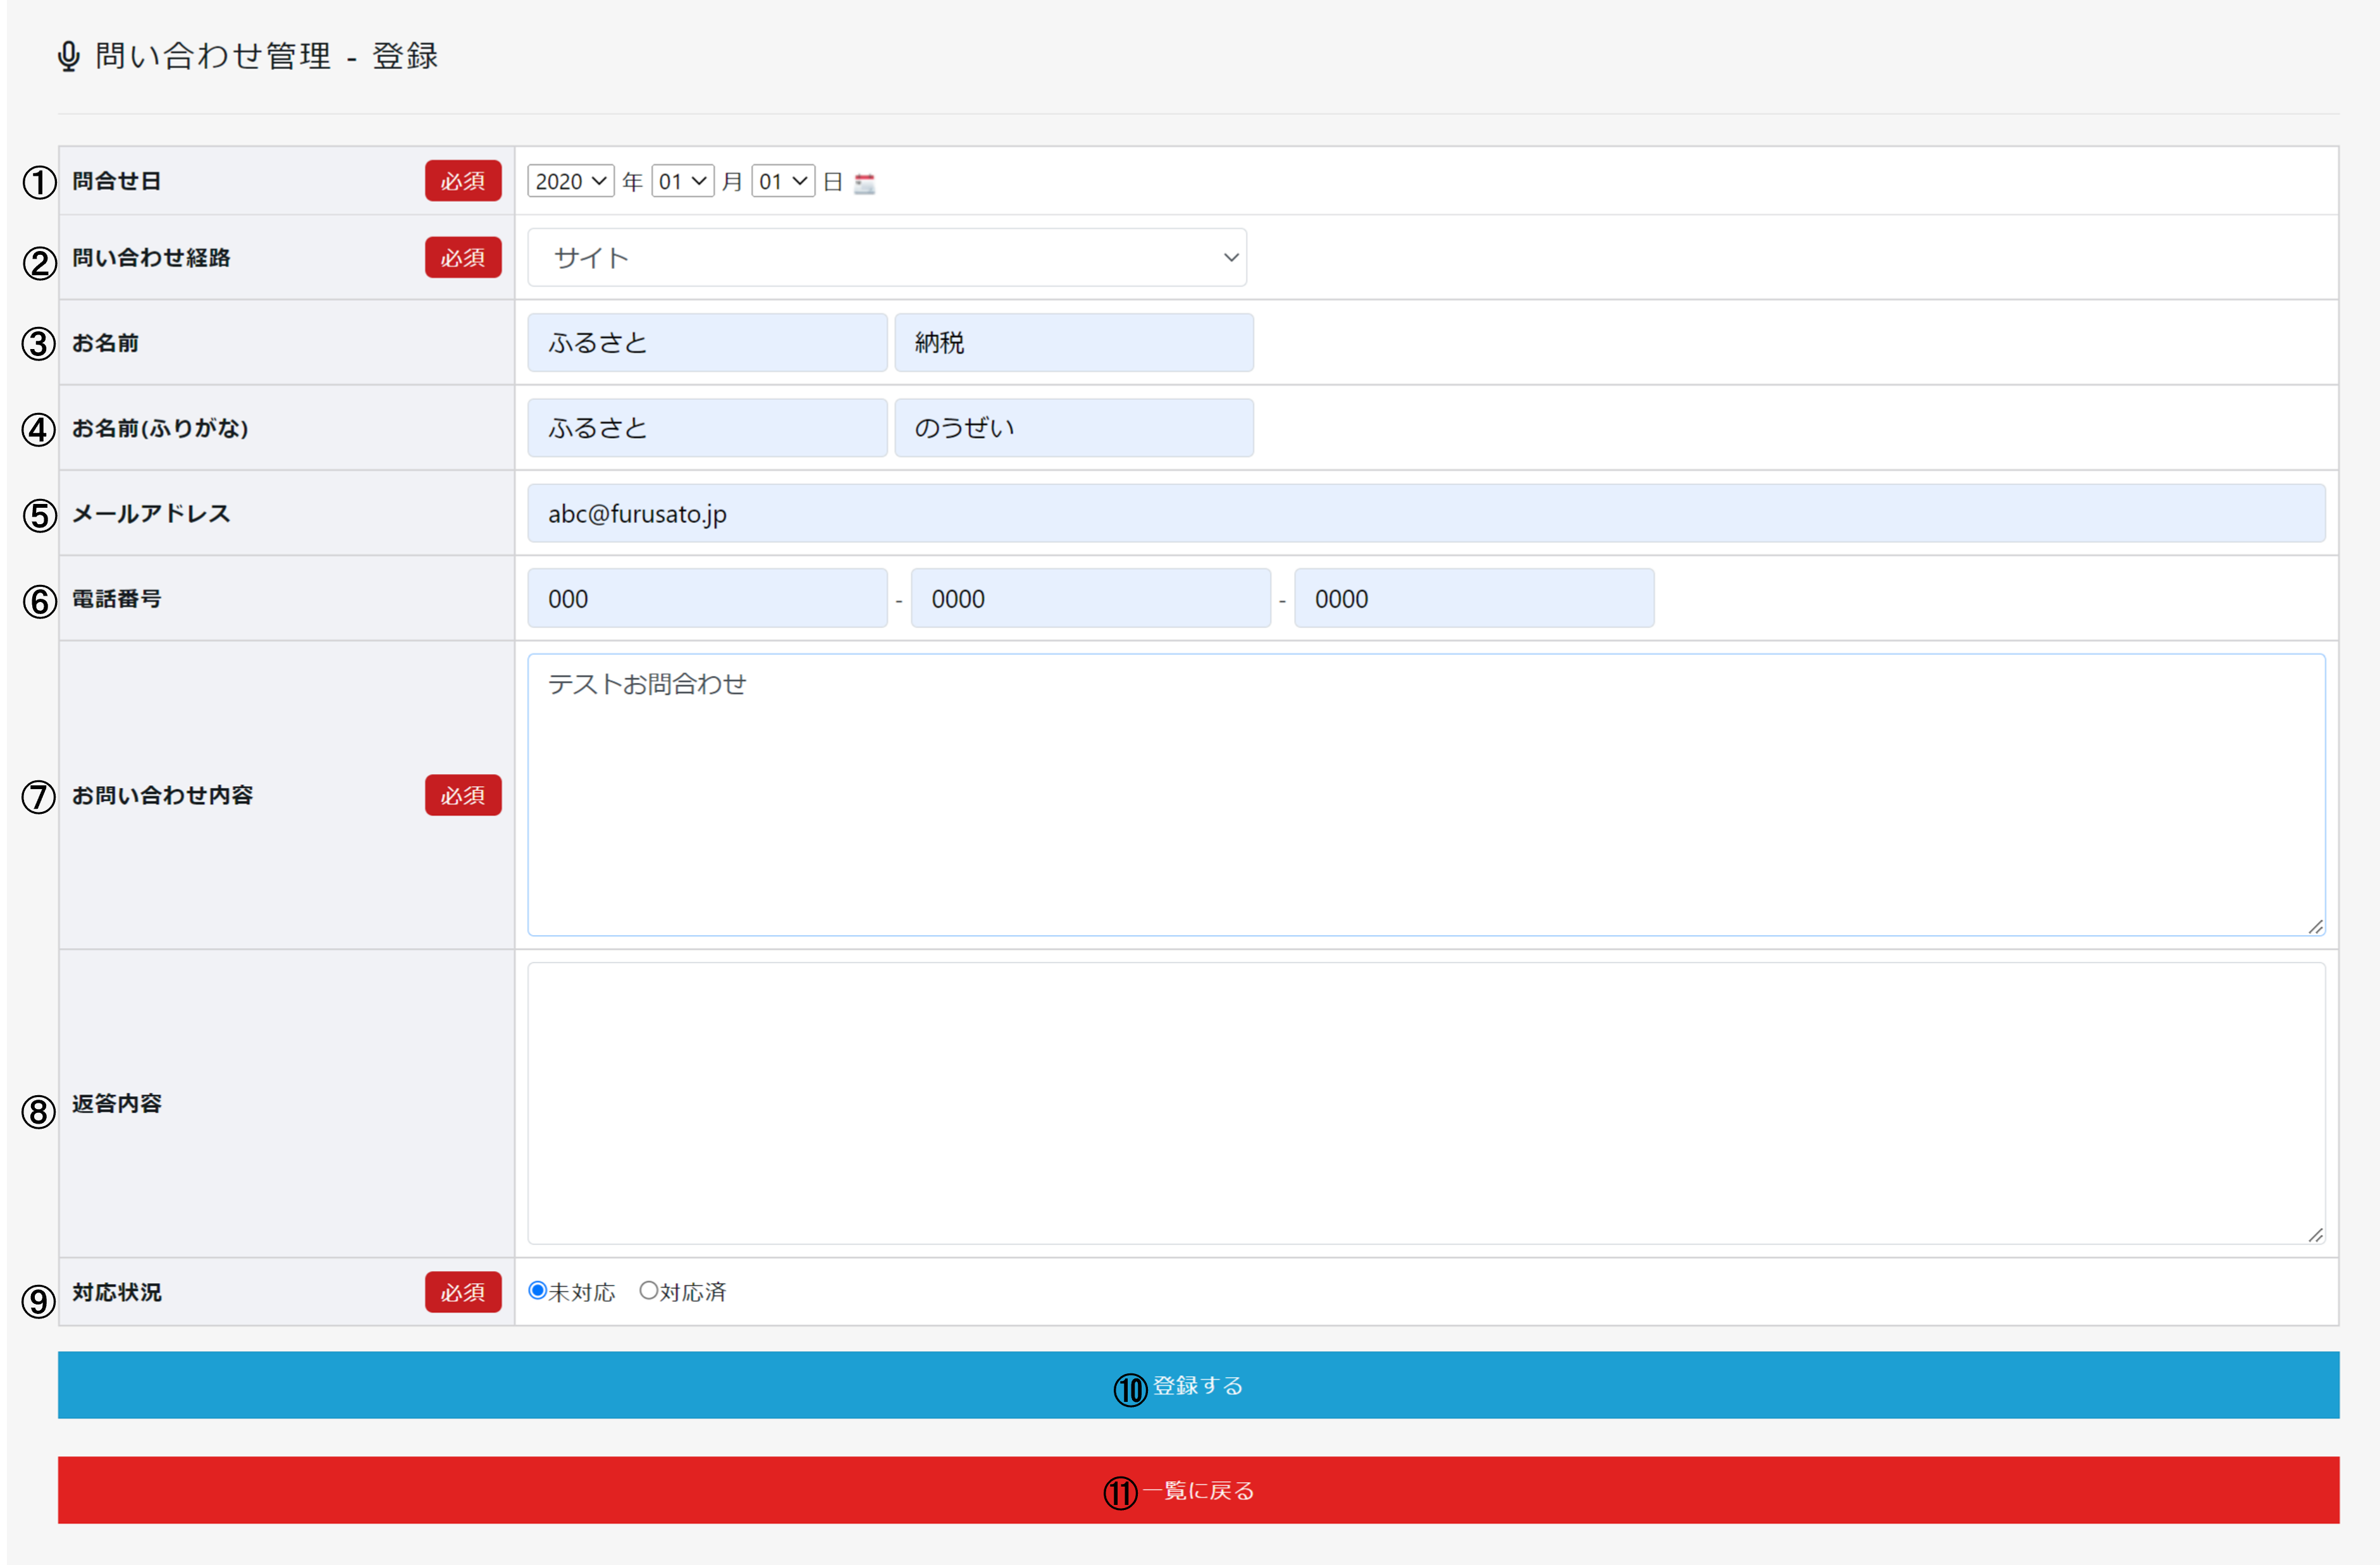Image resolution: width=2380 pixels, height=1565 pixels.
Task: Open the day dropdown in 問合せ日
Action: click(x=782, y=181)
